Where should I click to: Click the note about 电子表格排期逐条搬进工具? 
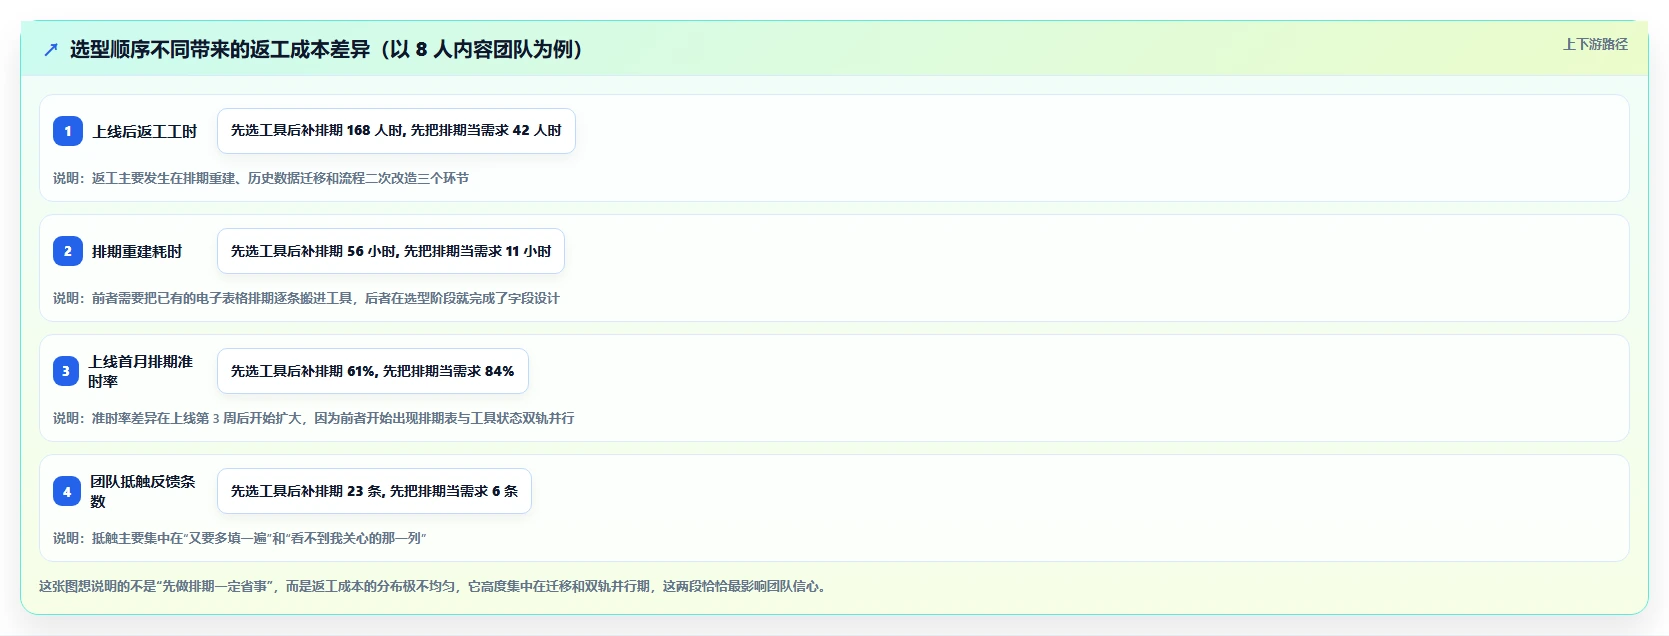[x=306, y=298]
